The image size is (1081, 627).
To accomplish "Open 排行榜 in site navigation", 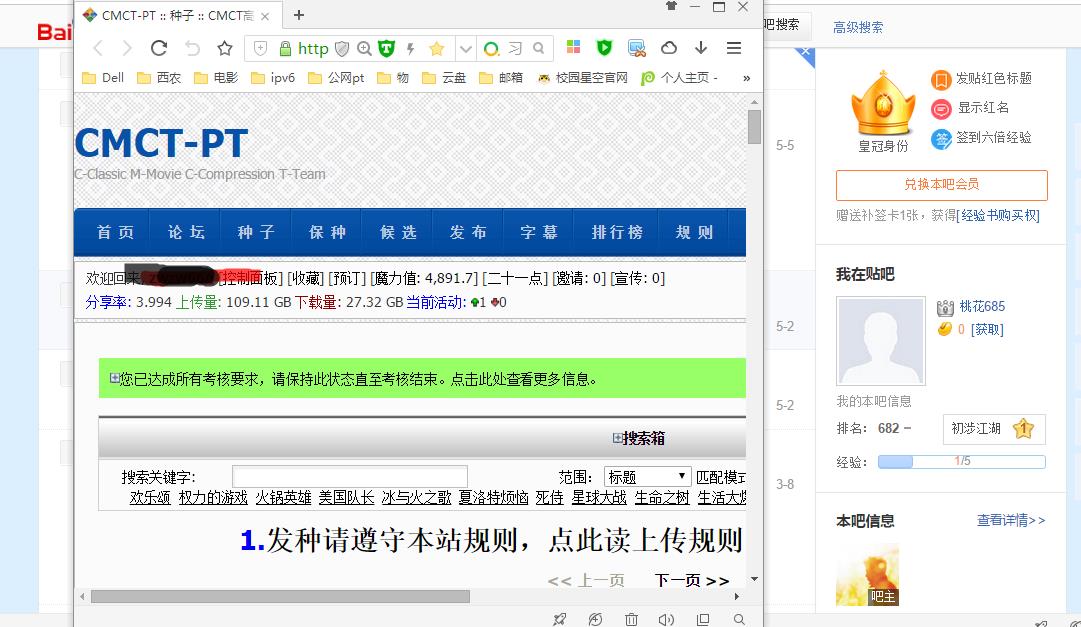I will pos(617,232).
